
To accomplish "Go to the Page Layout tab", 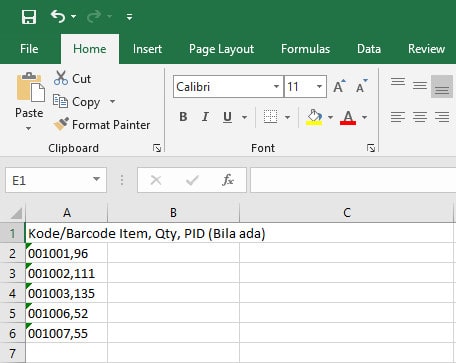I will 221,49.
